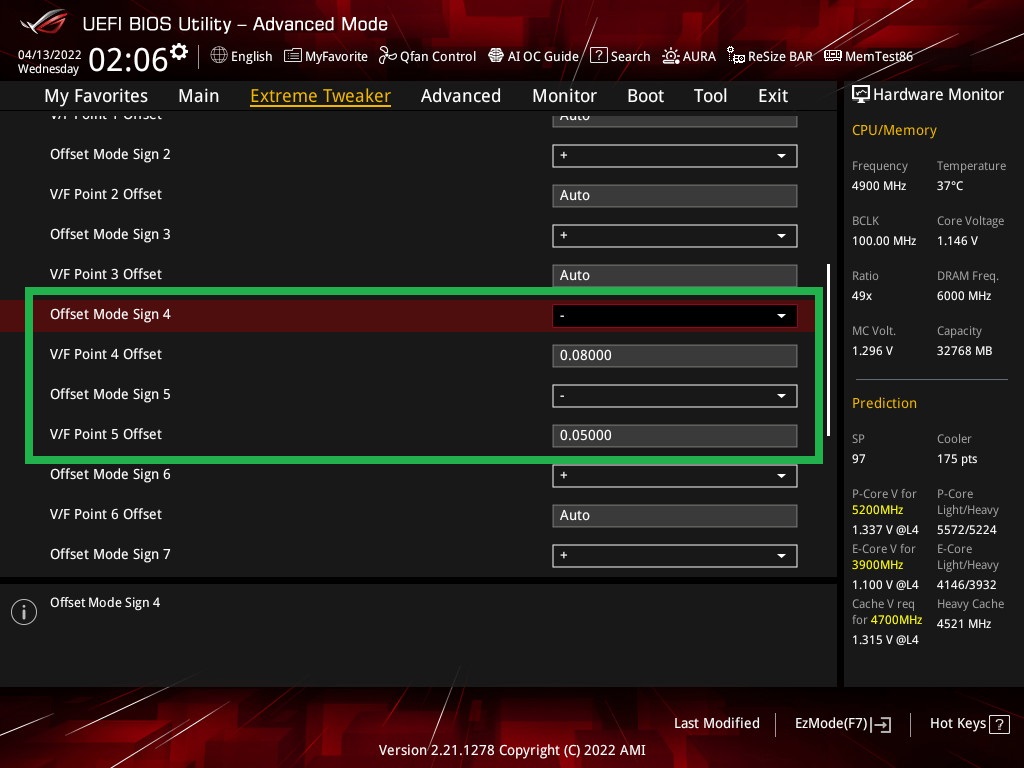Click the Hot Keys question mark icon
The image size is (1024, 768).
[999, 724]
